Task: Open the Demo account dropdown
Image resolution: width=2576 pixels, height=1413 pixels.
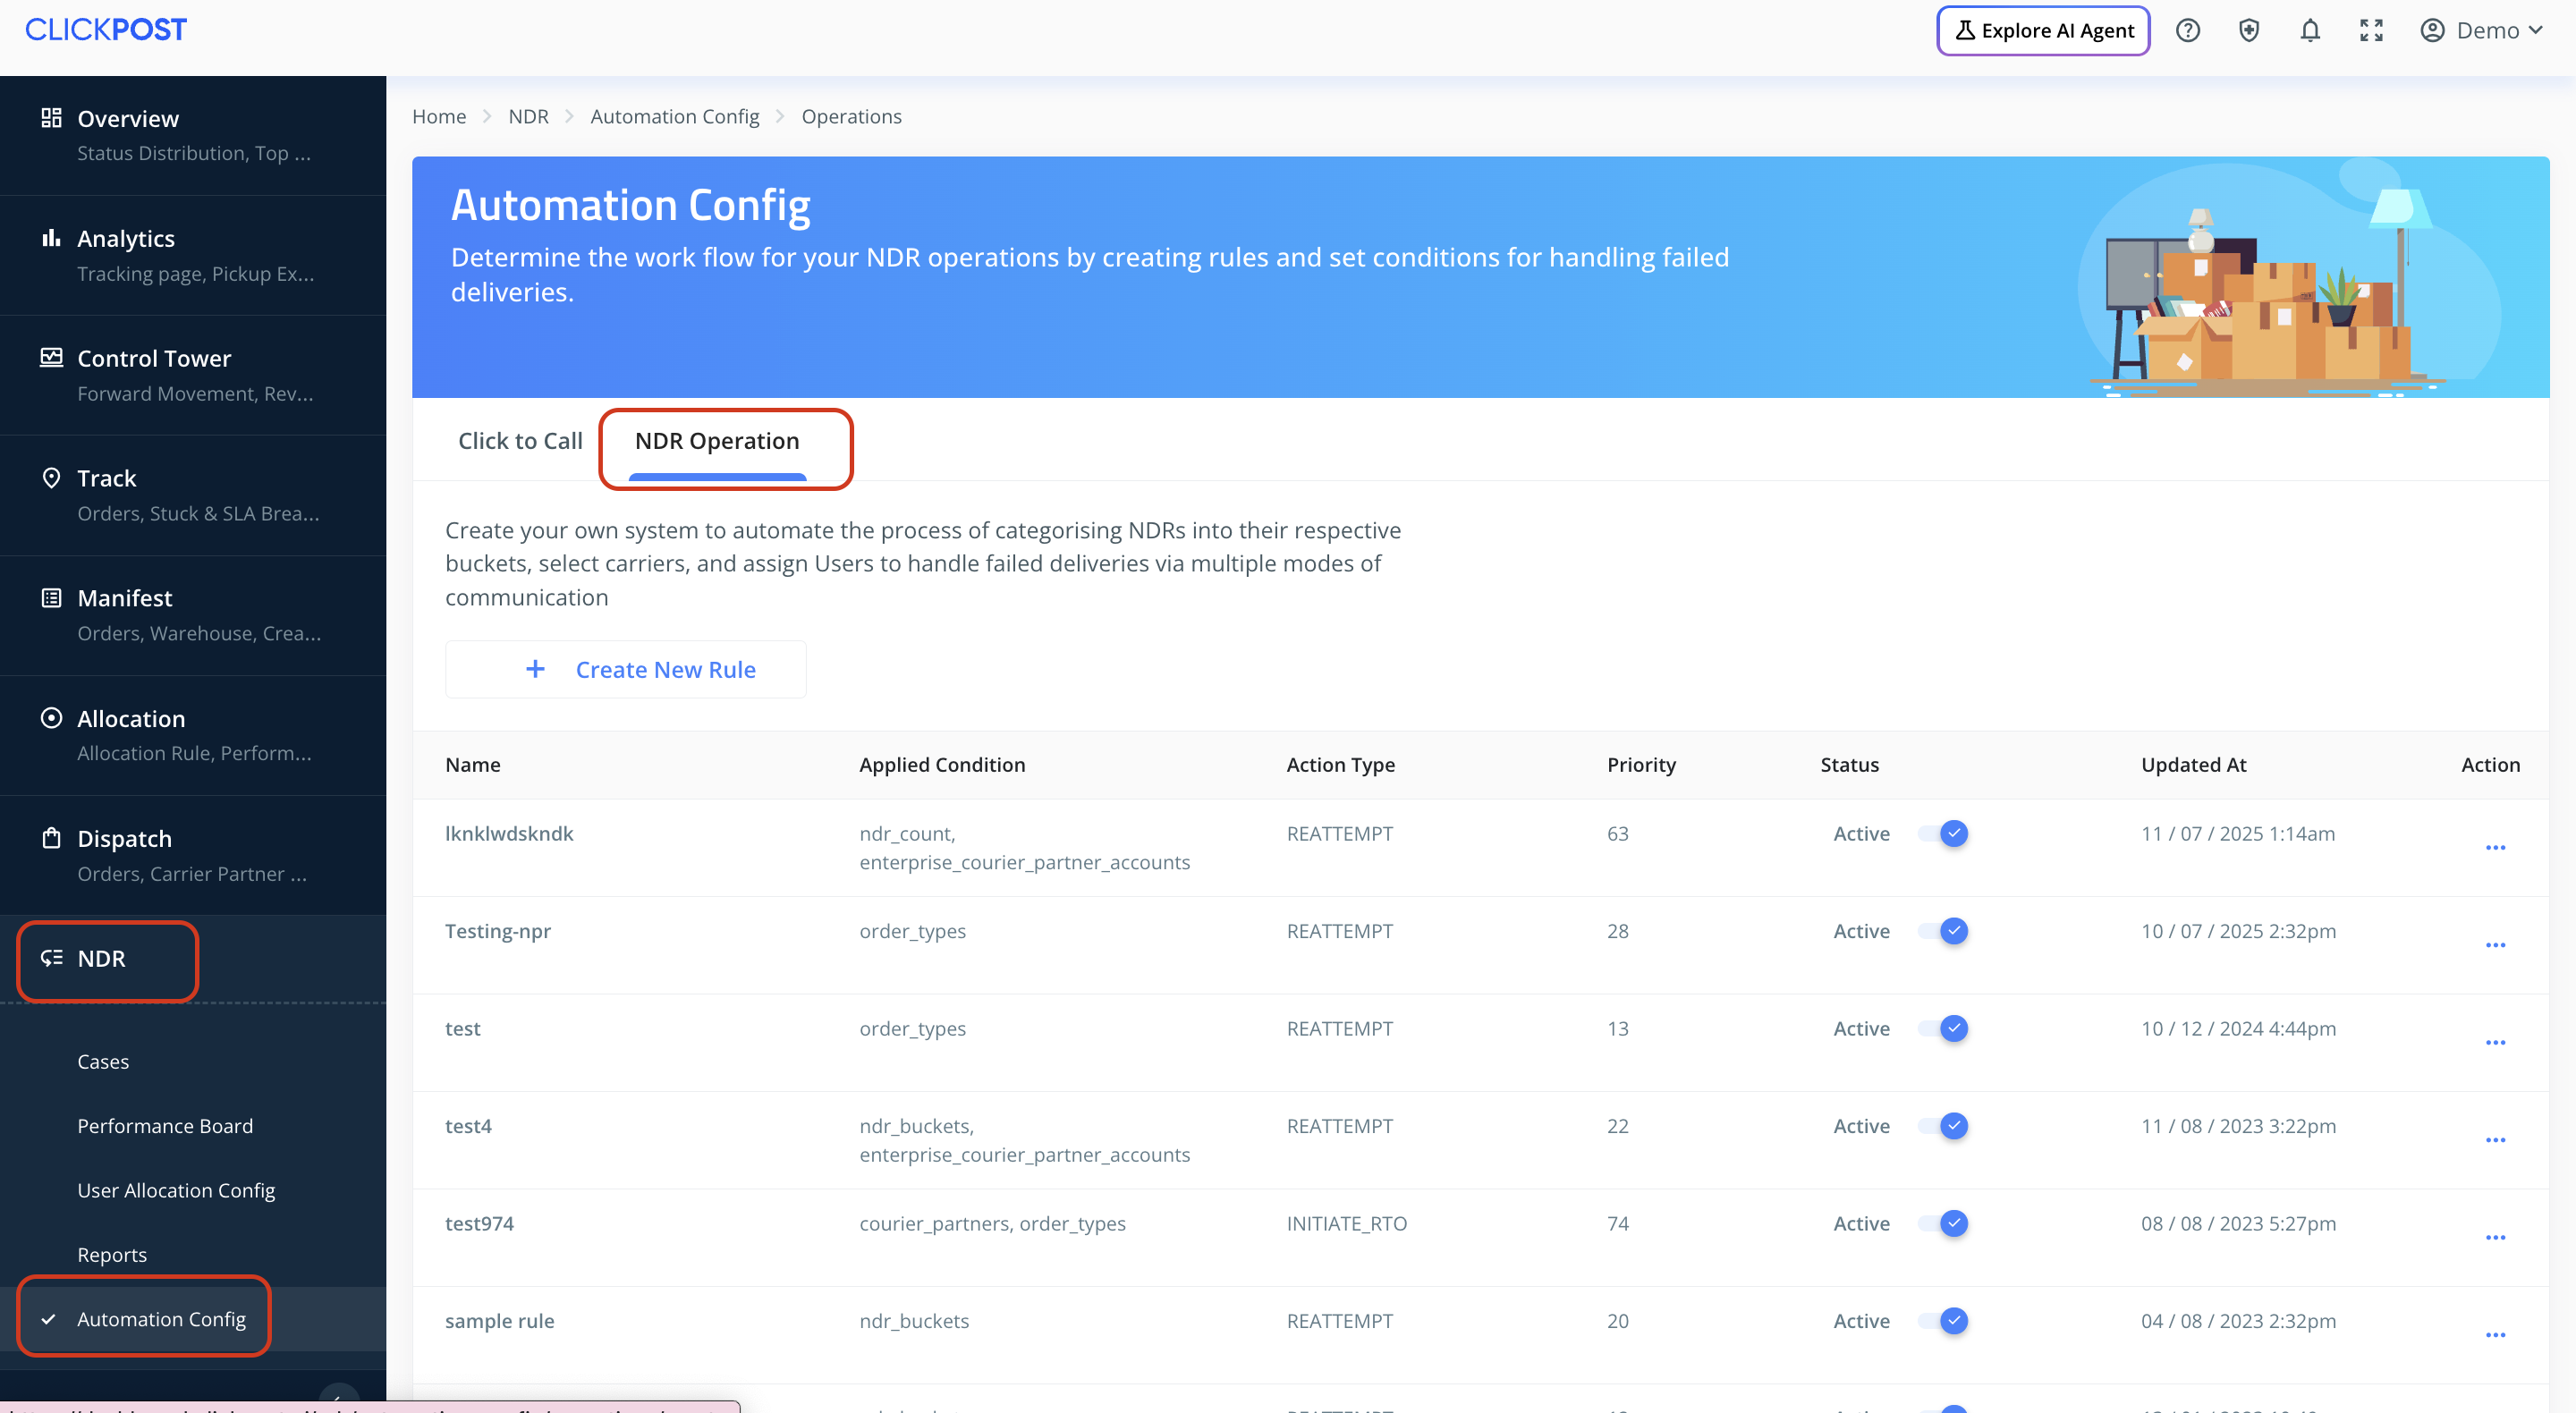Action: (2481, 31)
